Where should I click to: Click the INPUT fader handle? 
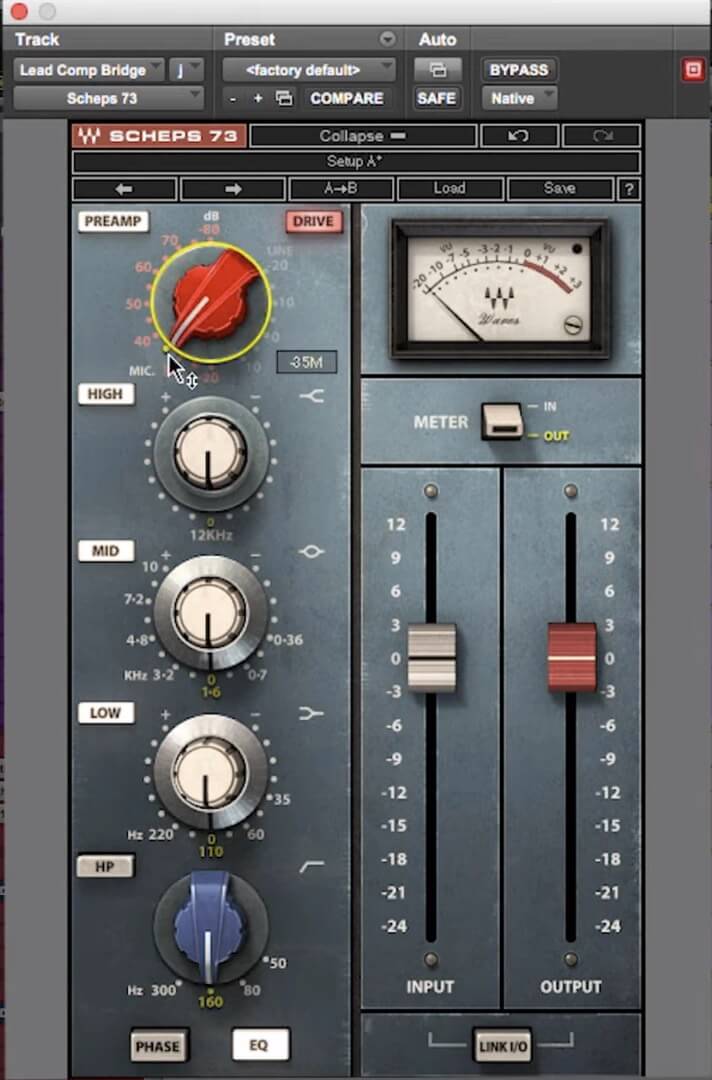pos(432,658)
